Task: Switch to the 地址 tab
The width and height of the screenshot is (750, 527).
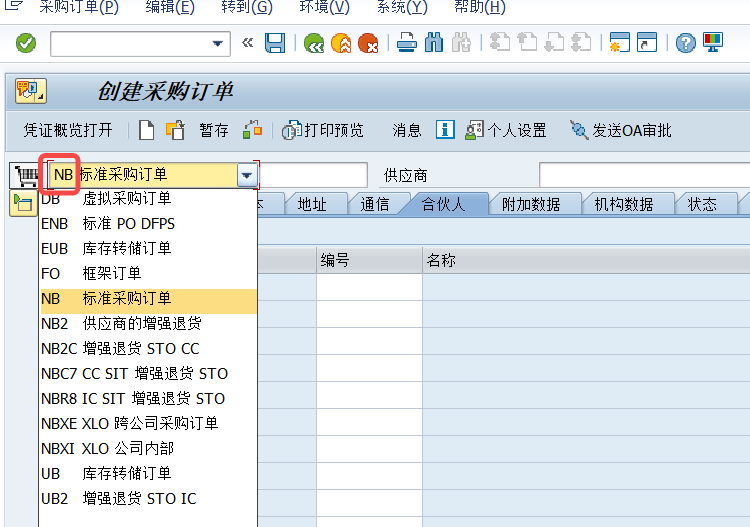Action: [x=312, y=205]
